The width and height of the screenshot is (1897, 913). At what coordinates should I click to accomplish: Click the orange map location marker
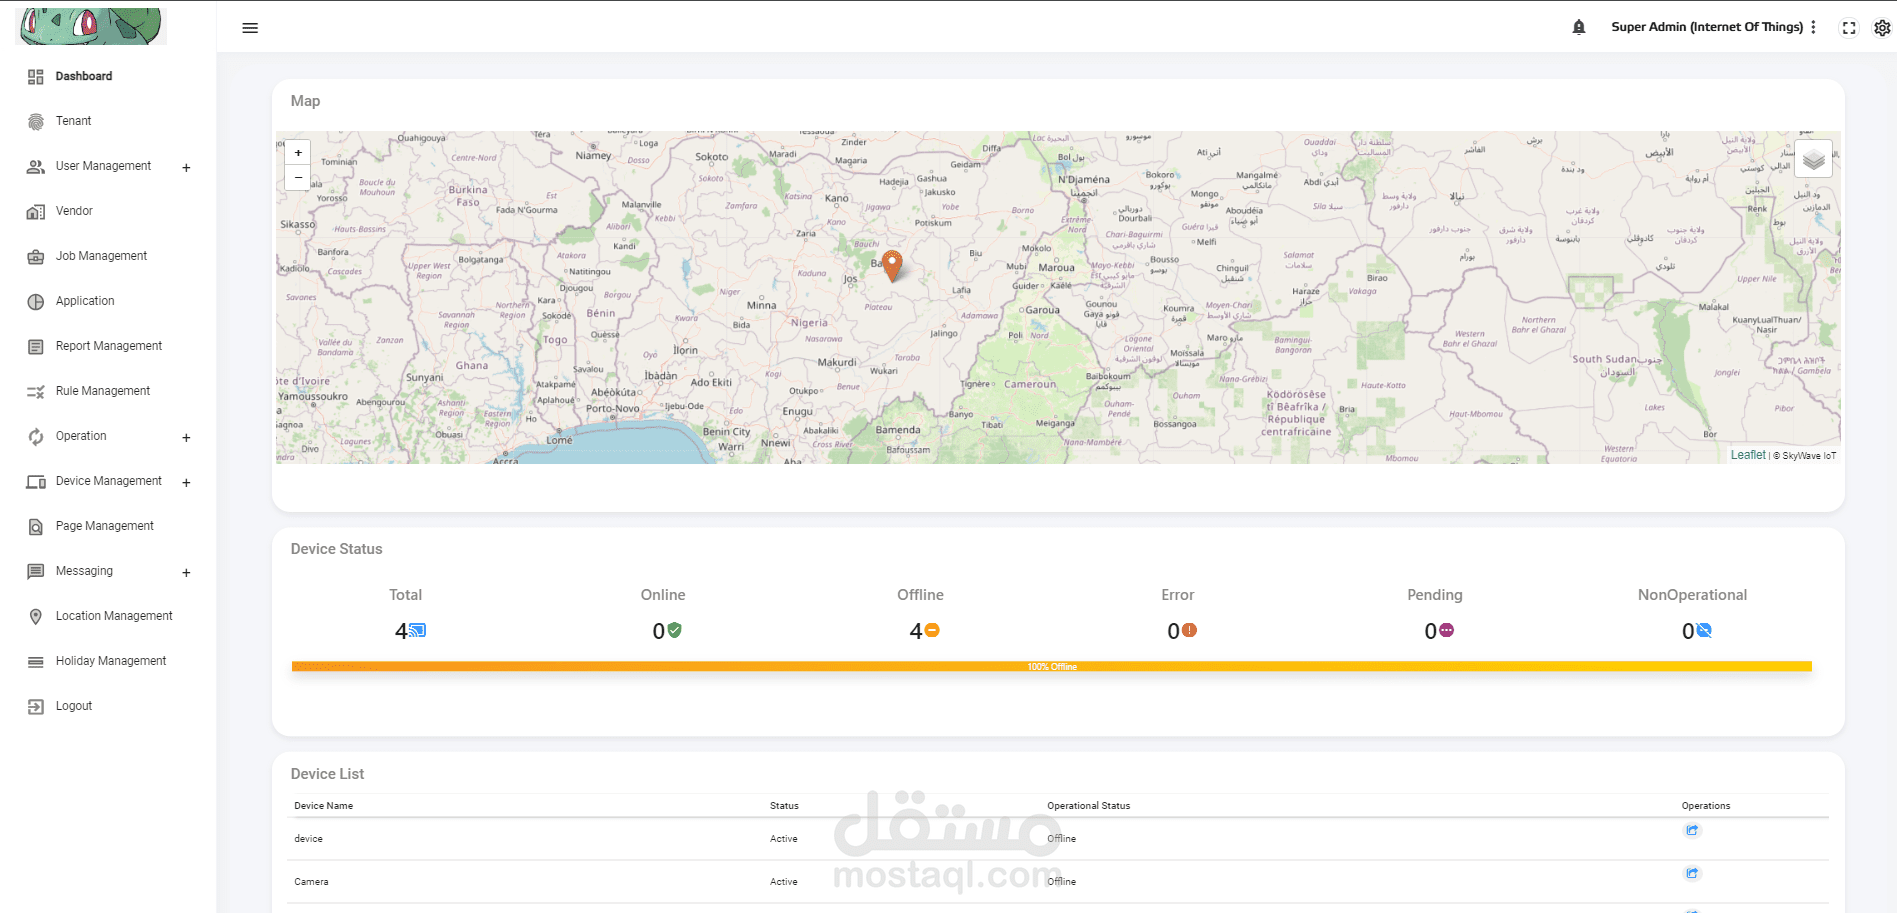(892, 265)
